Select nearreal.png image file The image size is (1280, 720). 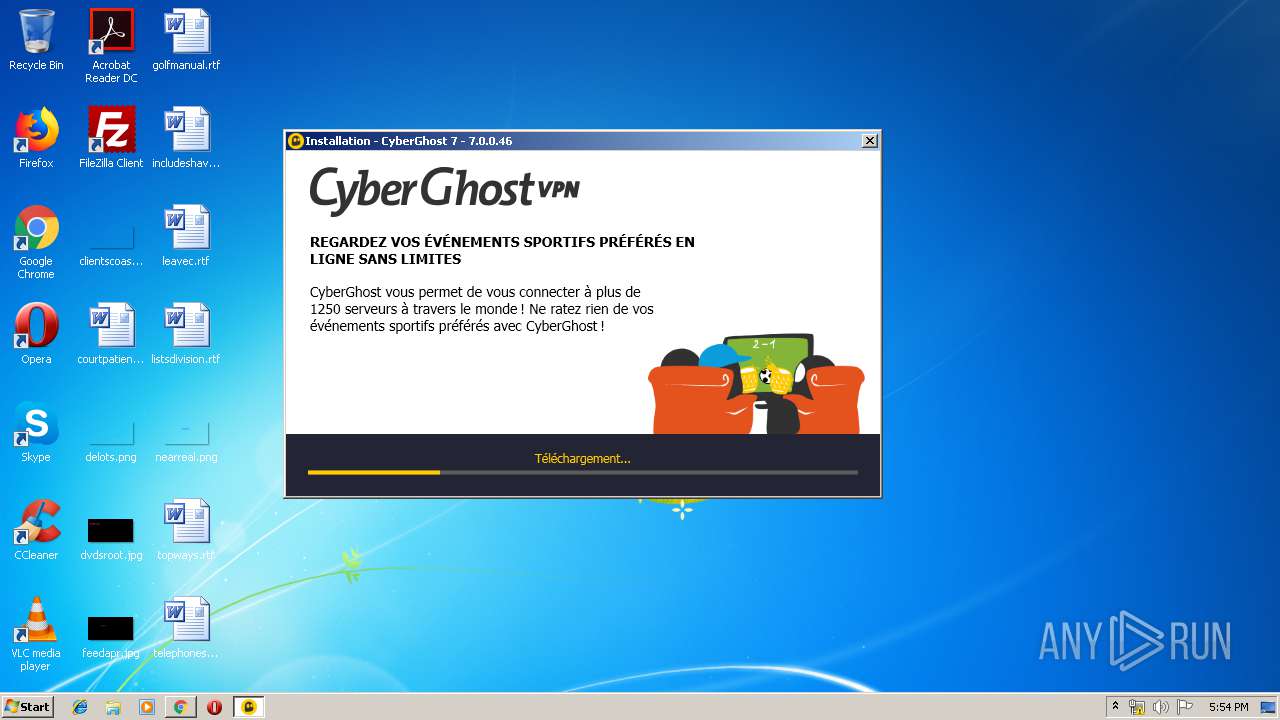coord(186,440)
